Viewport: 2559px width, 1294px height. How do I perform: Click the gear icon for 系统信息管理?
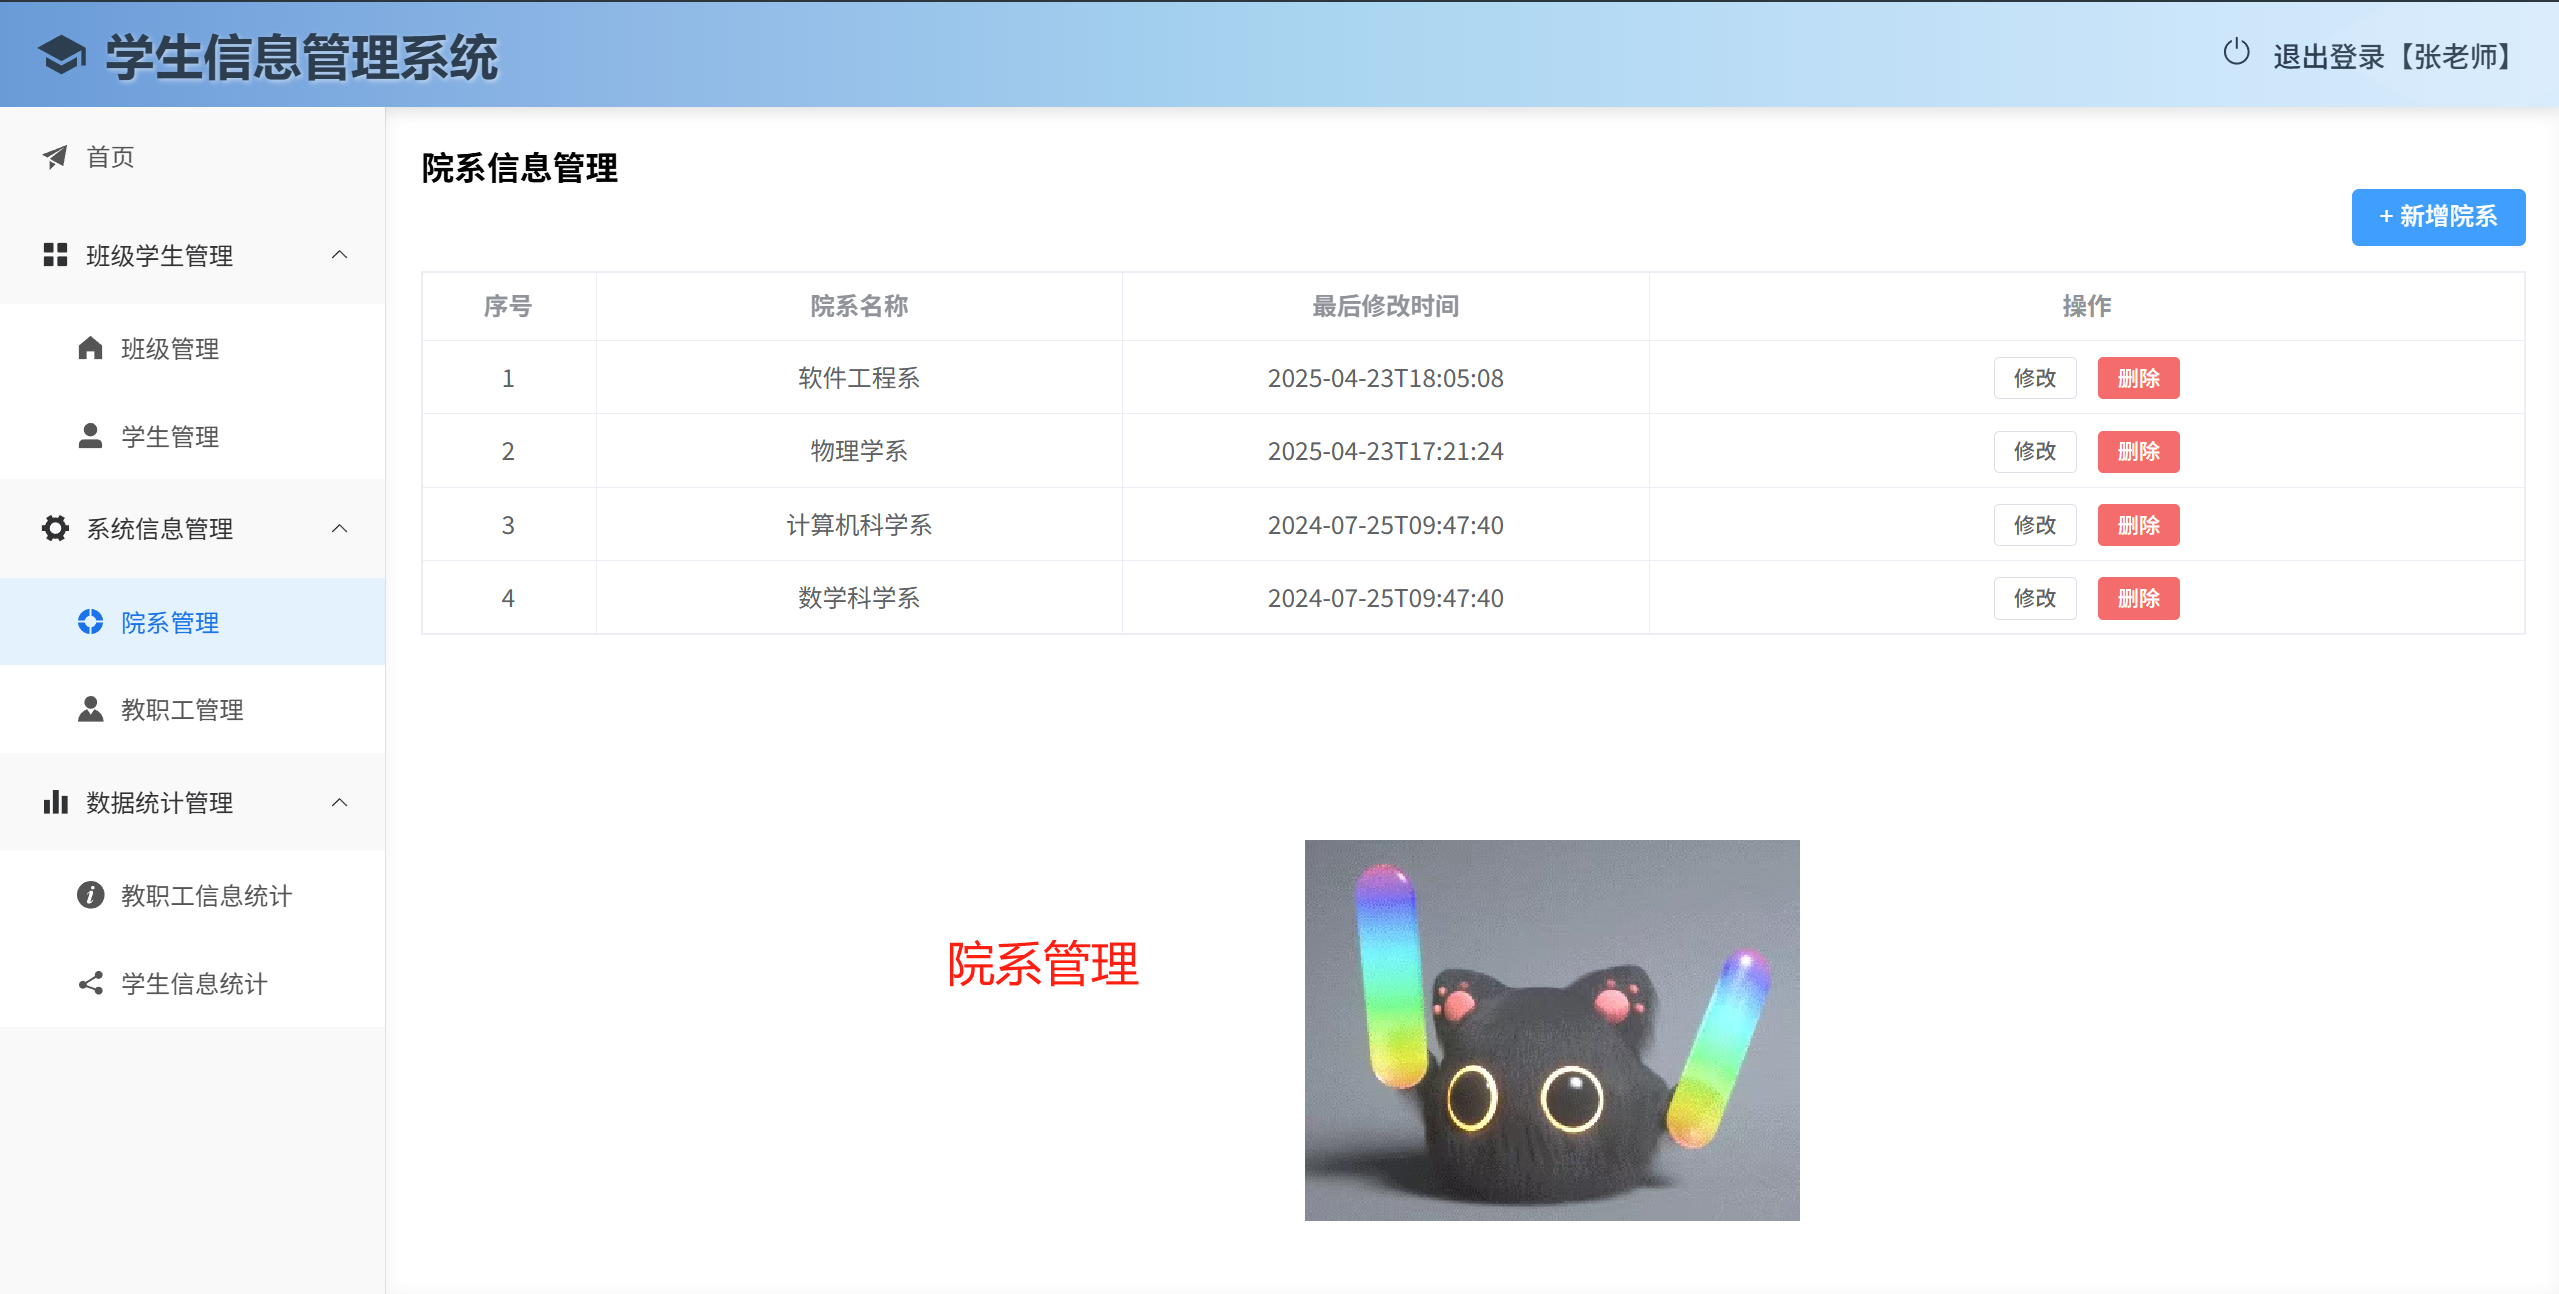click(55, 528)
